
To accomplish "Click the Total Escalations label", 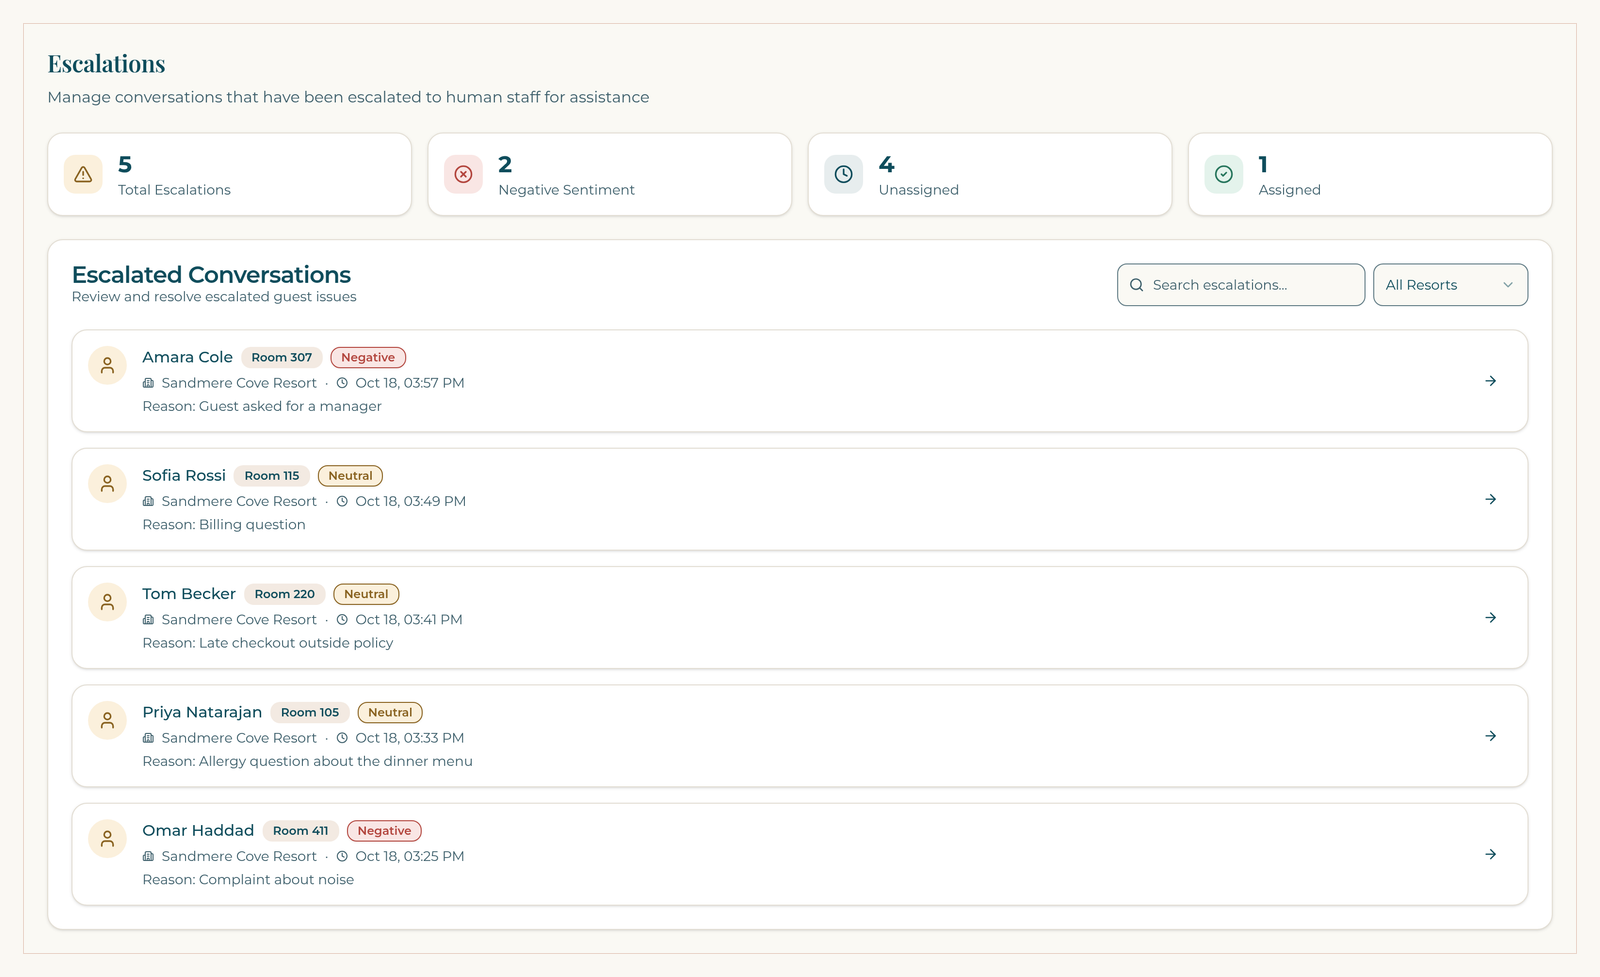I will [174, 190].
